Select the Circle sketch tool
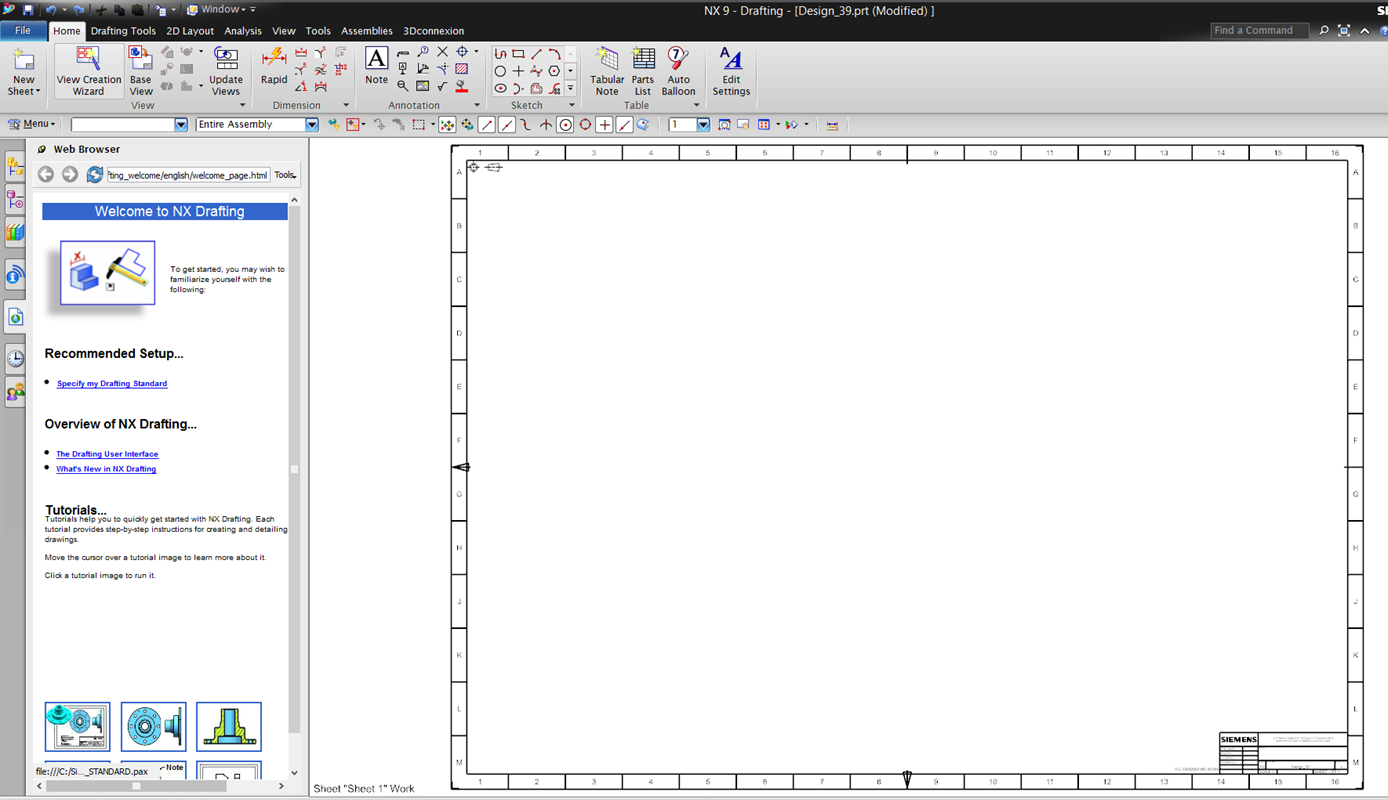 pos(500,71)
